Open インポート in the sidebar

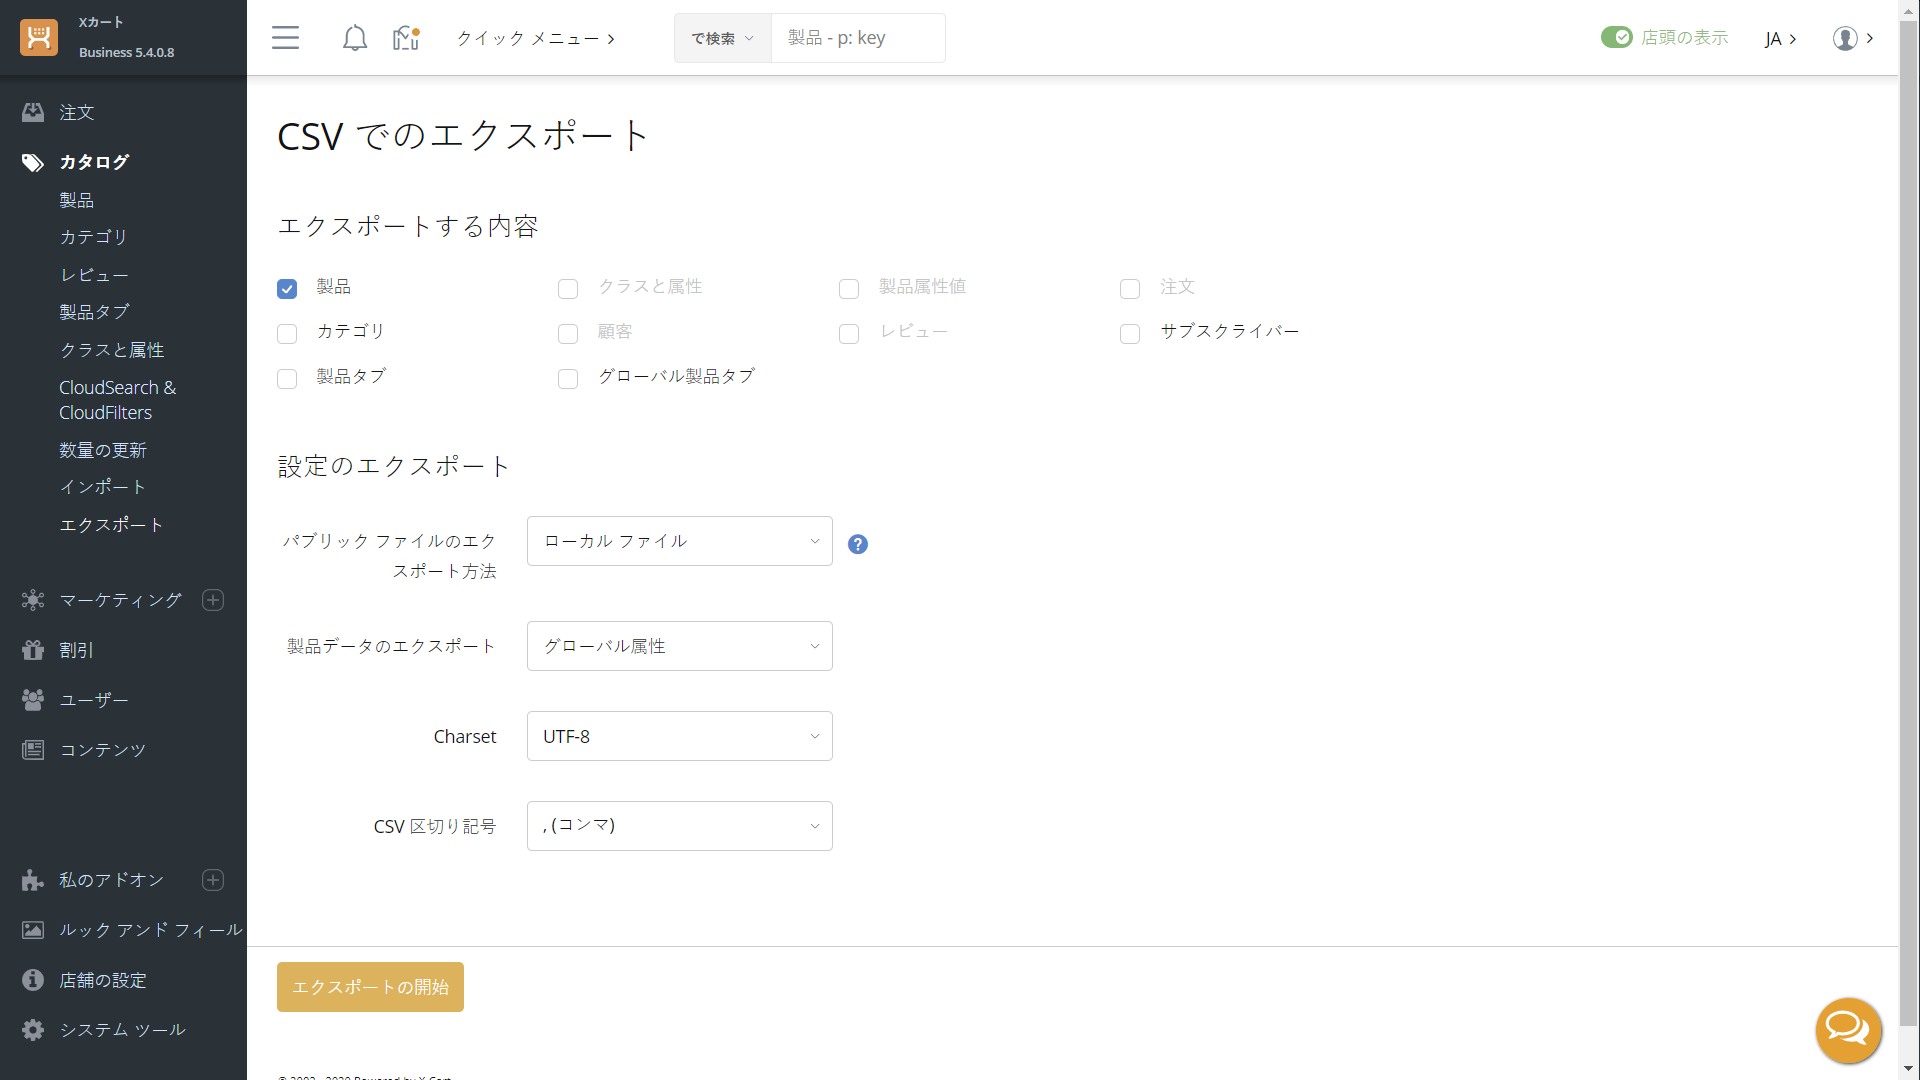(x=102, y=487)
